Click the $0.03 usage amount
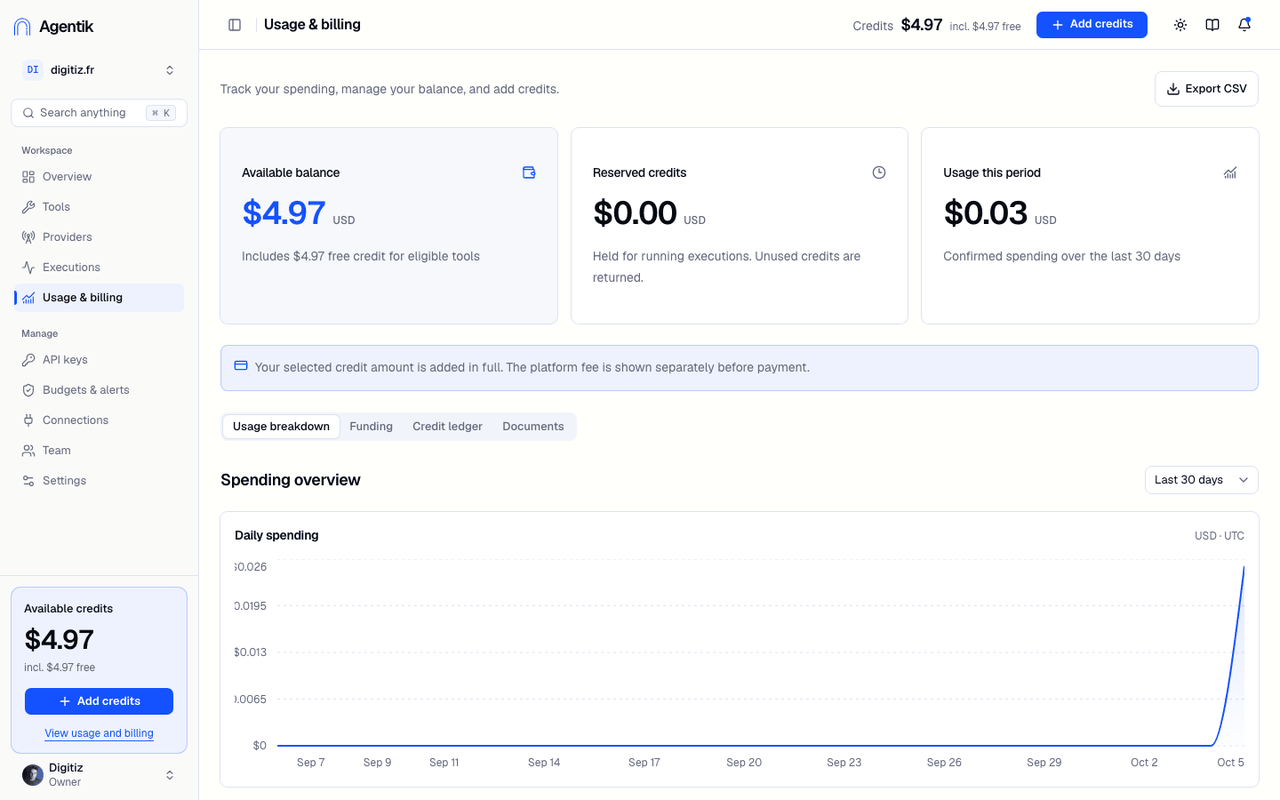 (x=985, y=213)
